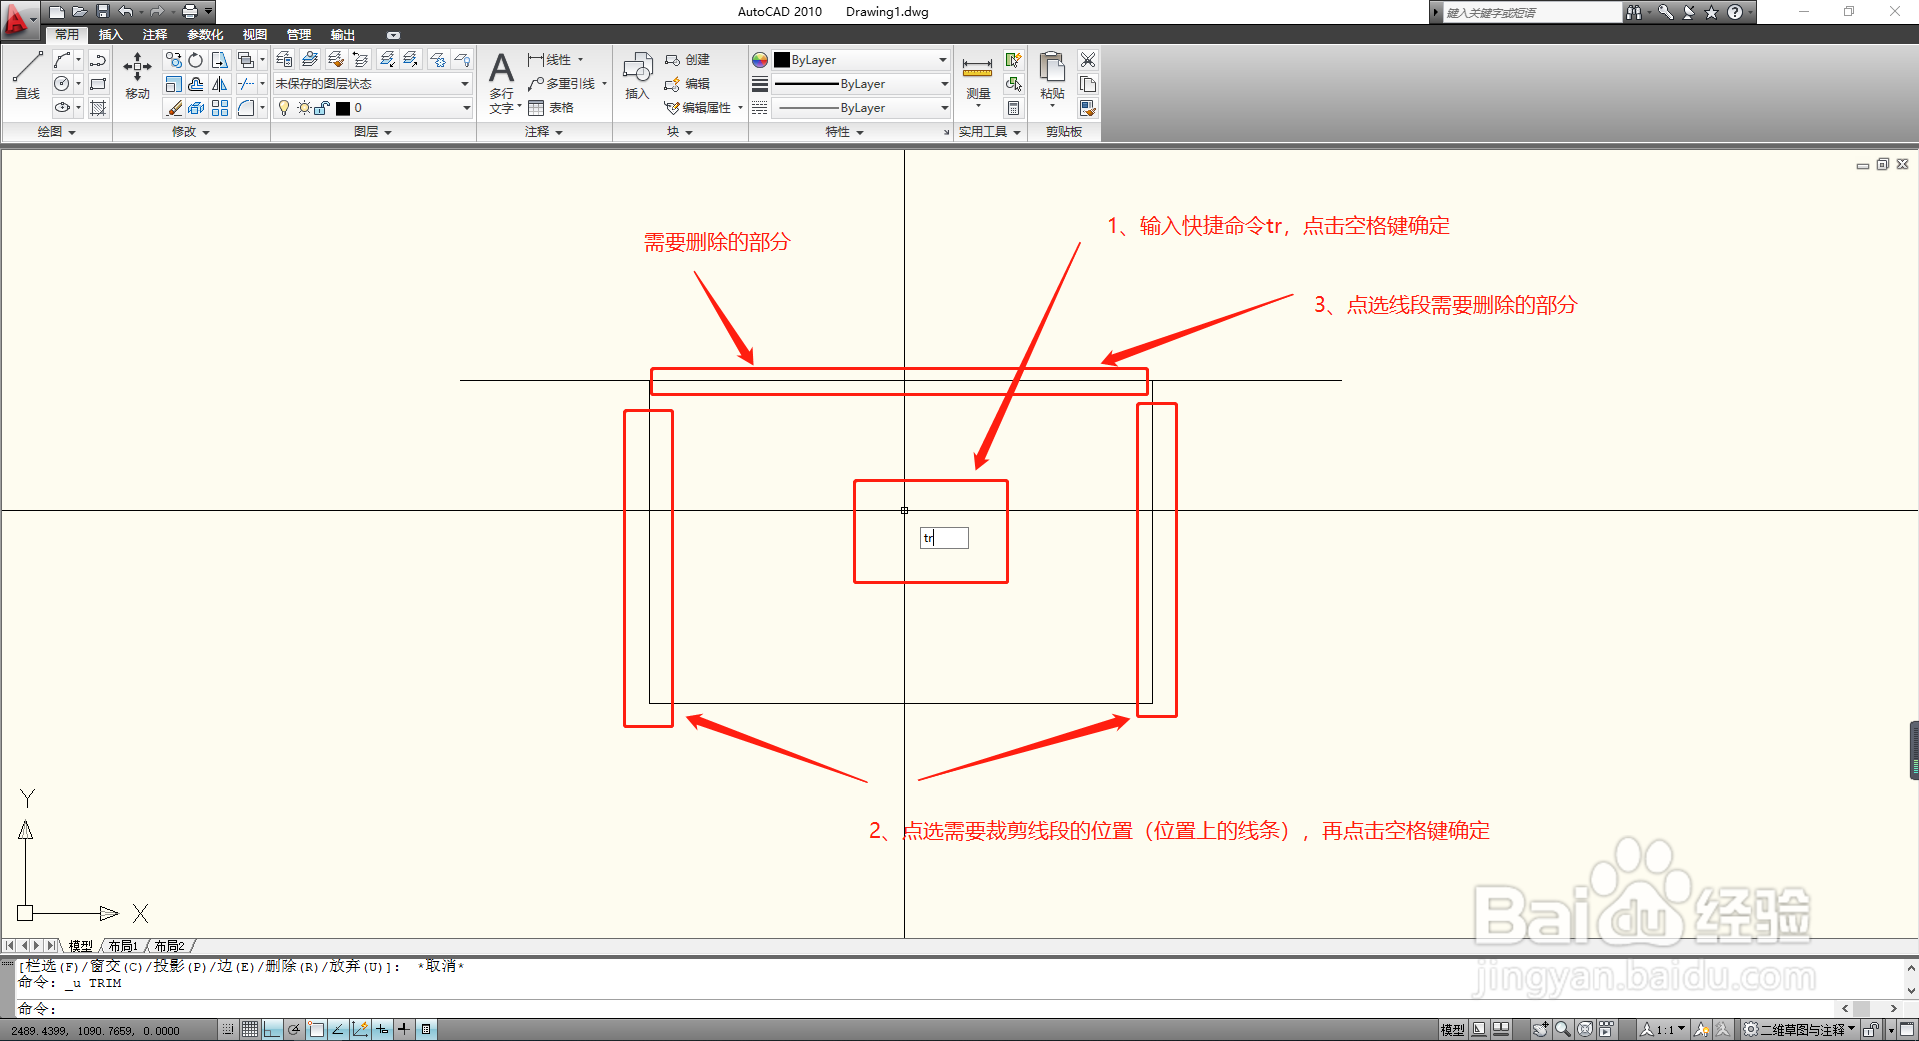The image size is (1919, 1041).
Task: Select the Offset tool icon
Action: coord(196,84)
